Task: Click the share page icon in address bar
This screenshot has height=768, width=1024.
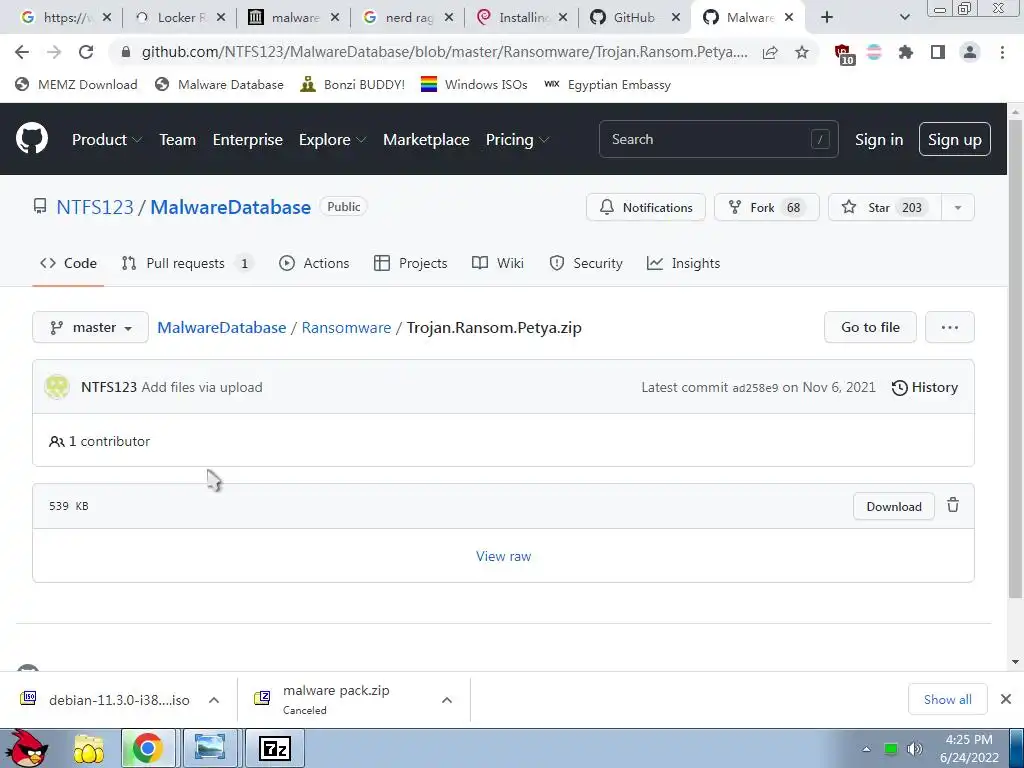Action: coord(770,52)
